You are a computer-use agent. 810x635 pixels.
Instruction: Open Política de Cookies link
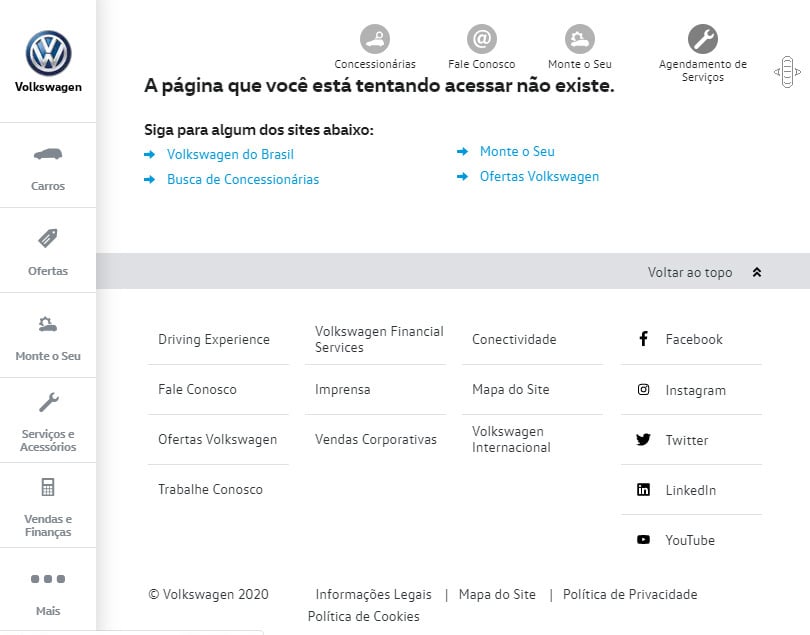(364, 616)
